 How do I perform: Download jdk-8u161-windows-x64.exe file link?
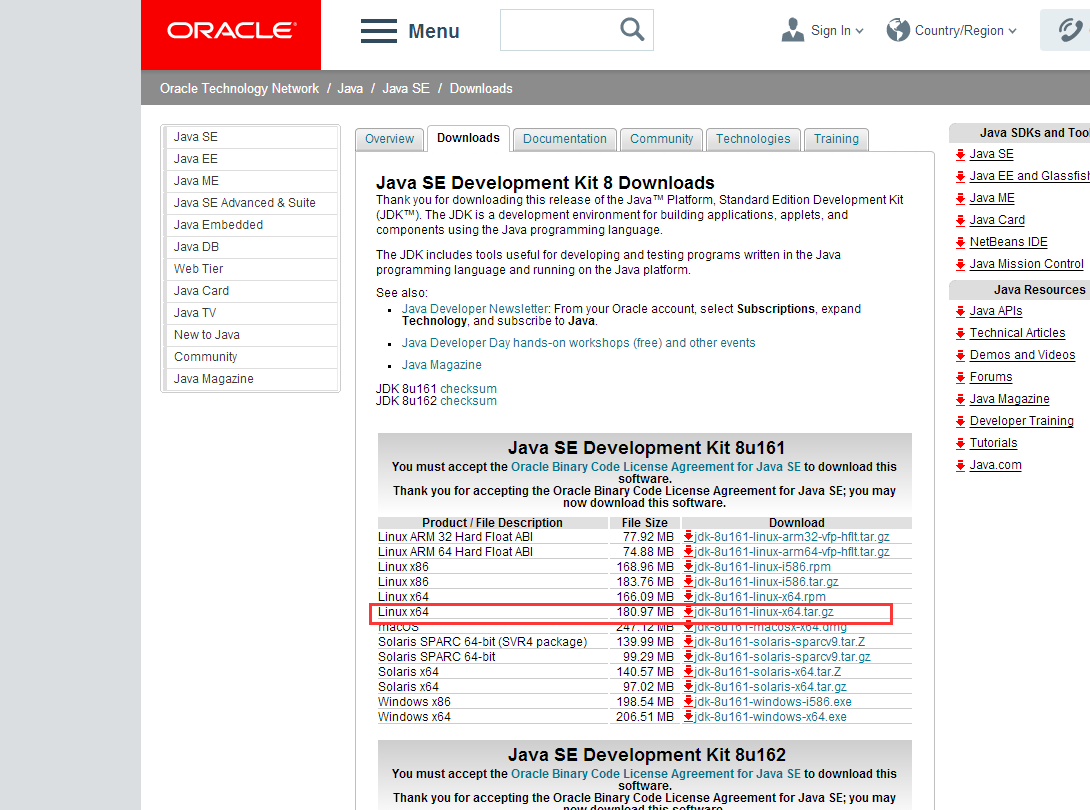[x=770, y=717]
